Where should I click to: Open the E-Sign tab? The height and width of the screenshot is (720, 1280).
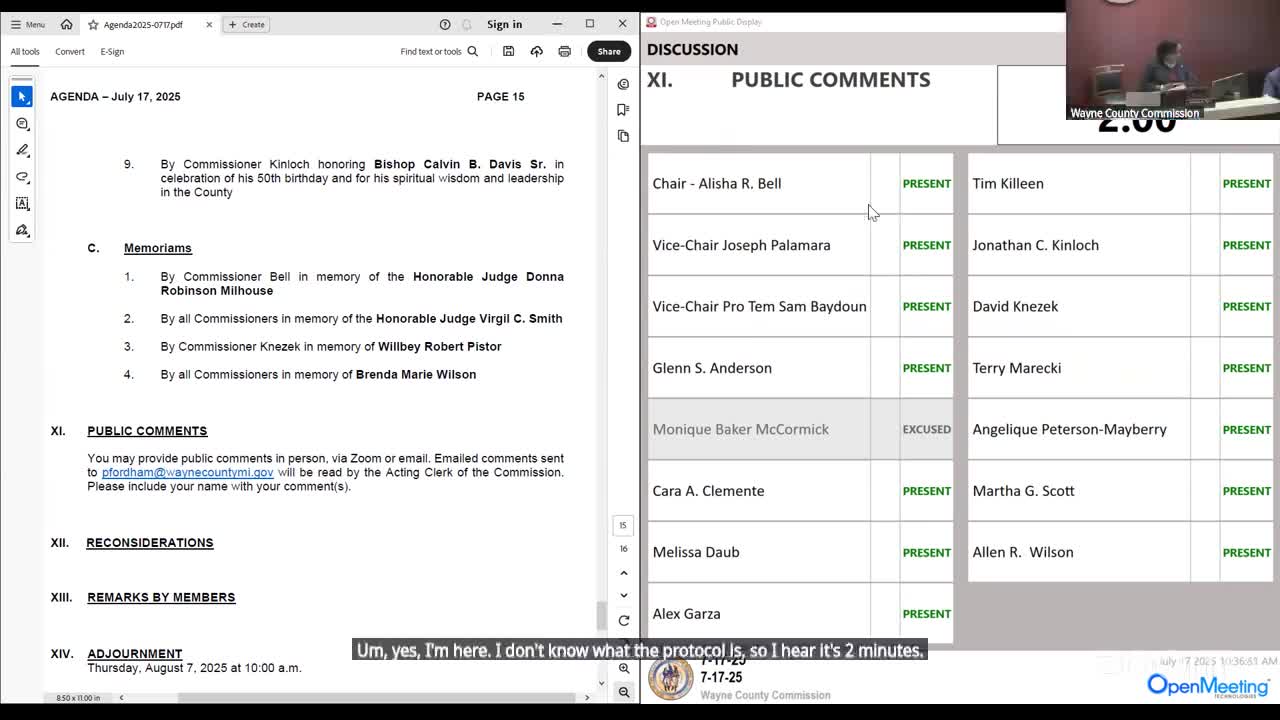112,51
